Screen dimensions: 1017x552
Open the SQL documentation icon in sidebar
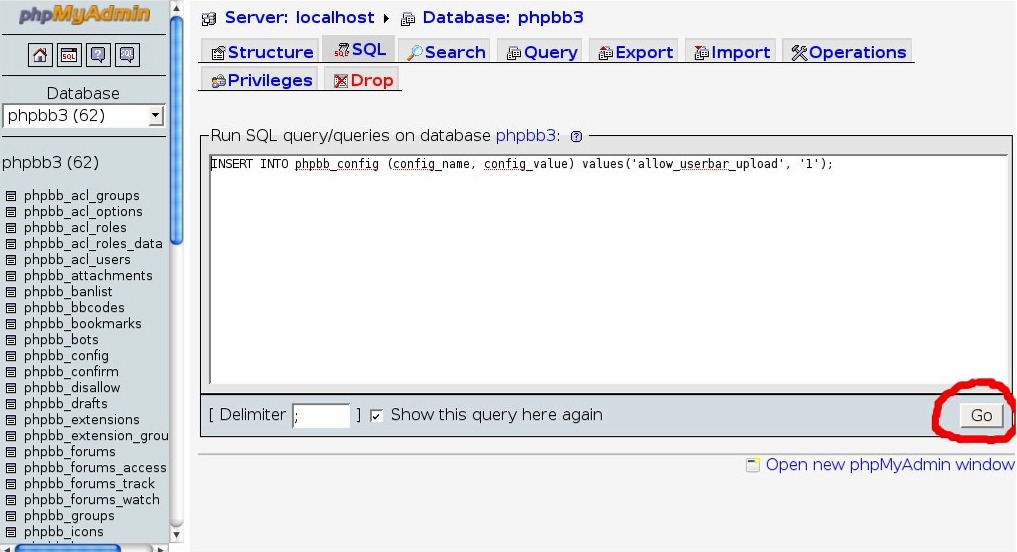[127, 55]
